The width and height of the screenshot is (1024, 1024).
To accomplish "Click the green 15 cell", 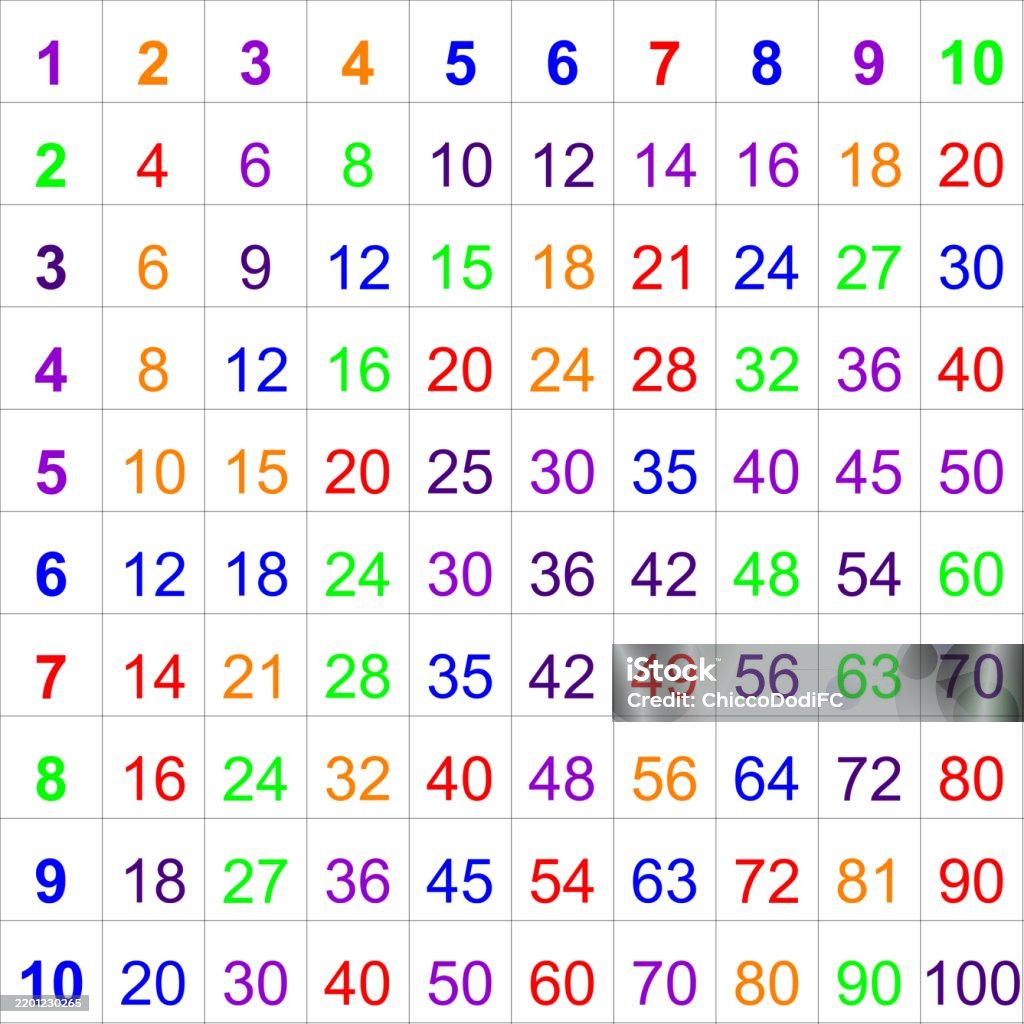I will tap(462, 268).
